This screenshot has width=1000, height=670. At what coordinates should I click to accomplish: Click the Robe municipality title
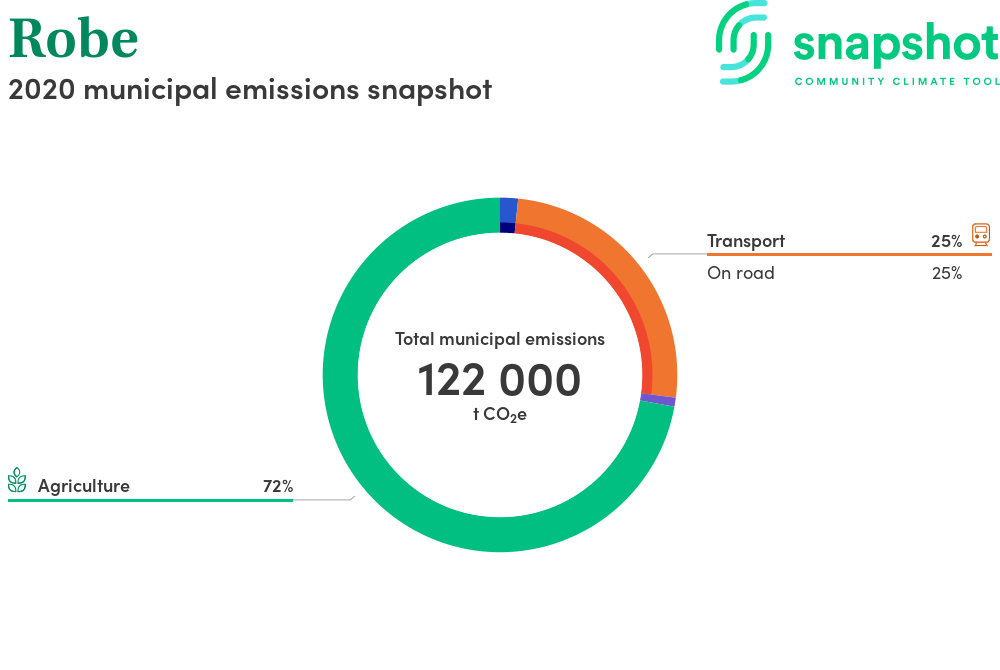click(x=73, y=39)
